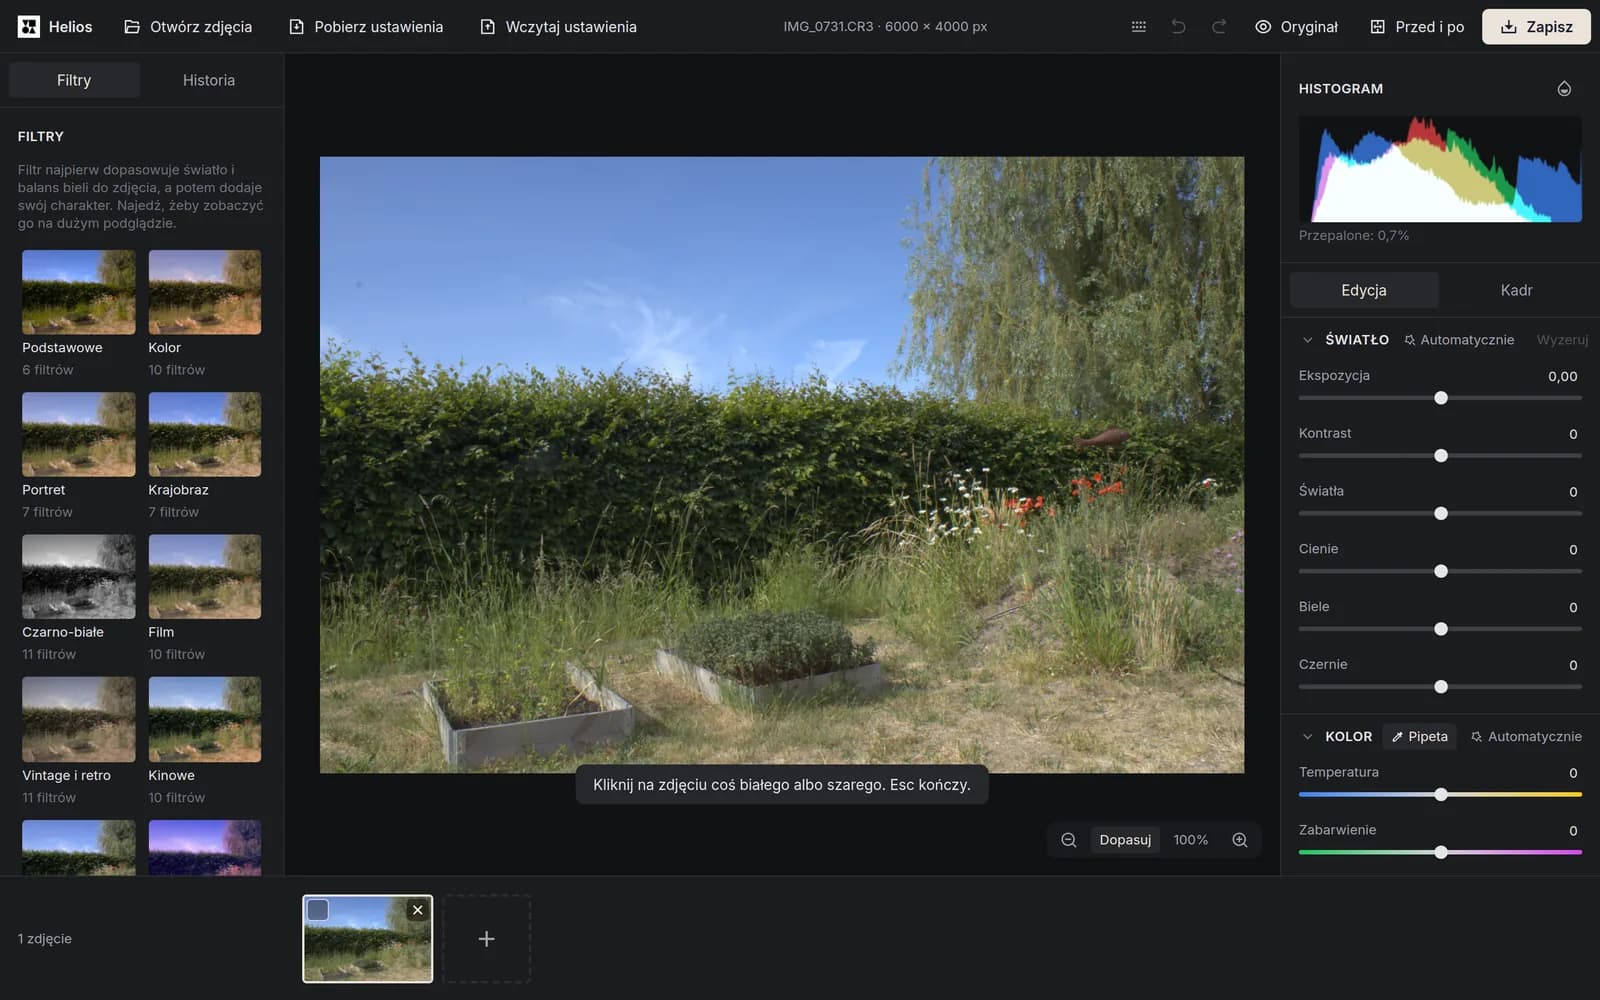Click the Ekspozycja slider handle
The height and width of the screenshot is (1000, 1600).
tap(1441, 398)
